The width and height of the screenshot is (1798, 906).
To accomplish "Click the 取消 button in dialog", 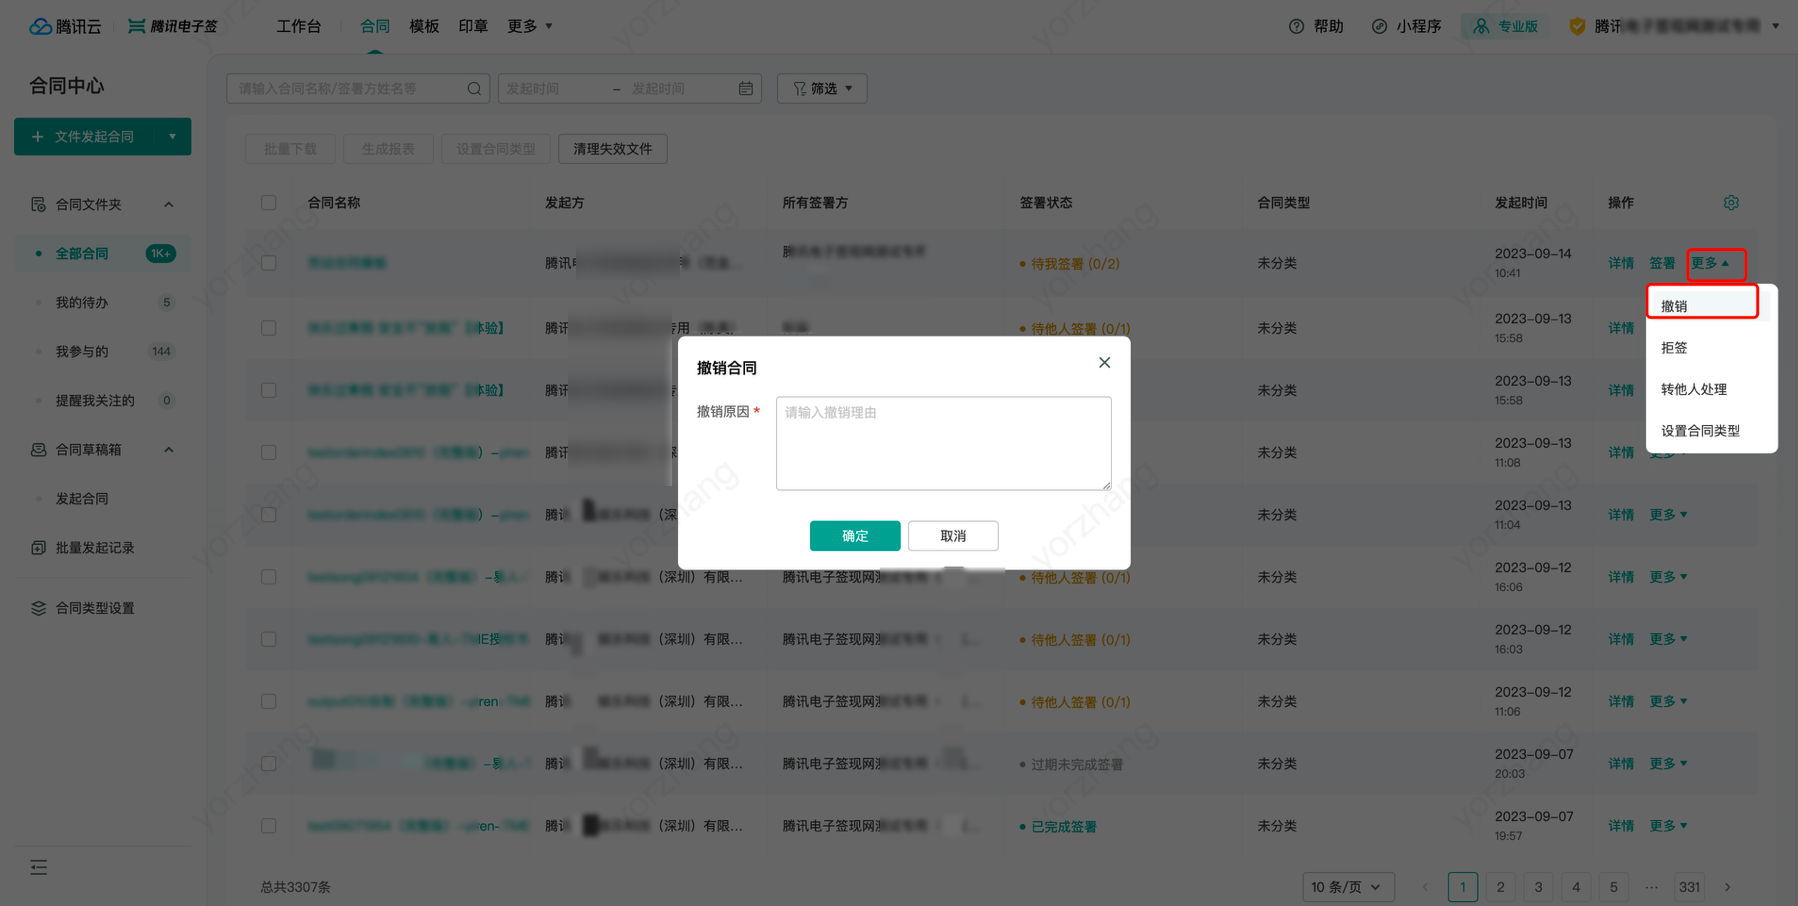I will 952,536.
